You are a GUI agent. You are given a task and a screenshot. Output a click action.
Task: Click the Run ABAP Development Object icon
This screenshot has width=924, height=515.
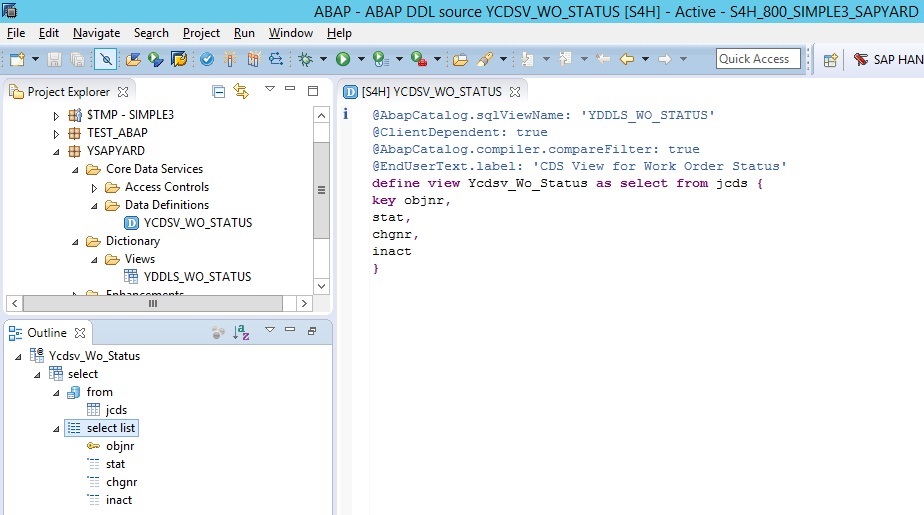156,59
